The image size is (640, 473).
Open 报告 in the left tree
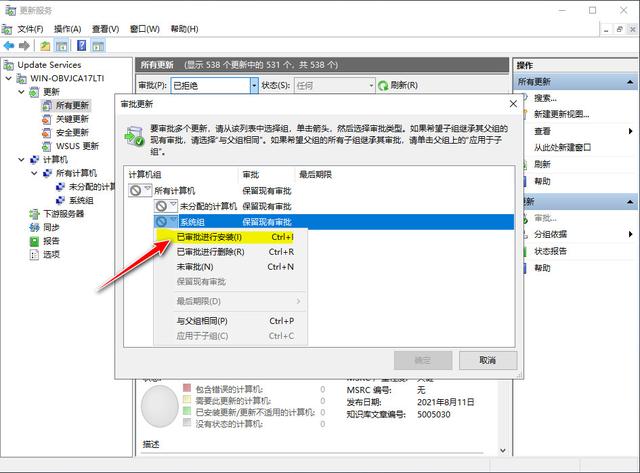pos(51,241)
